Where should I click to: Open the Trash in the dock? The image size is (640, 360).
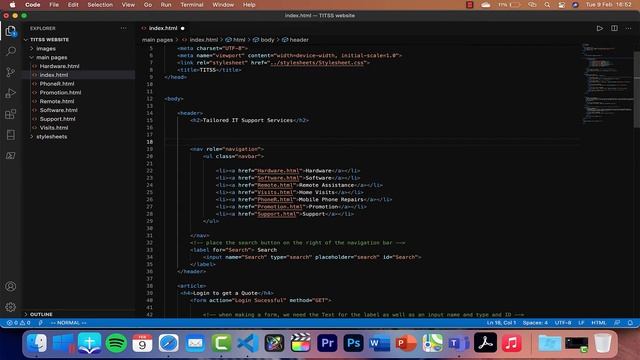point(603,343)
